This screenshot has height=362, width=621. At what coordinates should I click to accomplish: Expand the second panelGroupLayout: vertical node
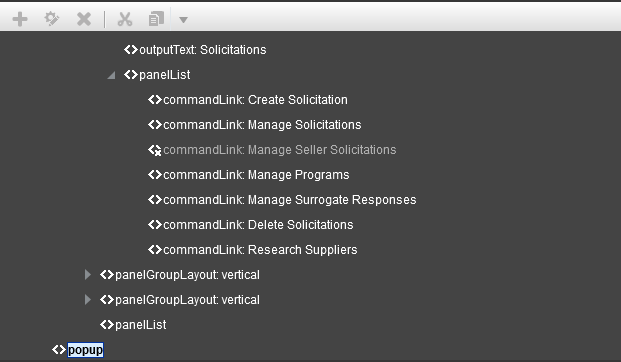88,299
